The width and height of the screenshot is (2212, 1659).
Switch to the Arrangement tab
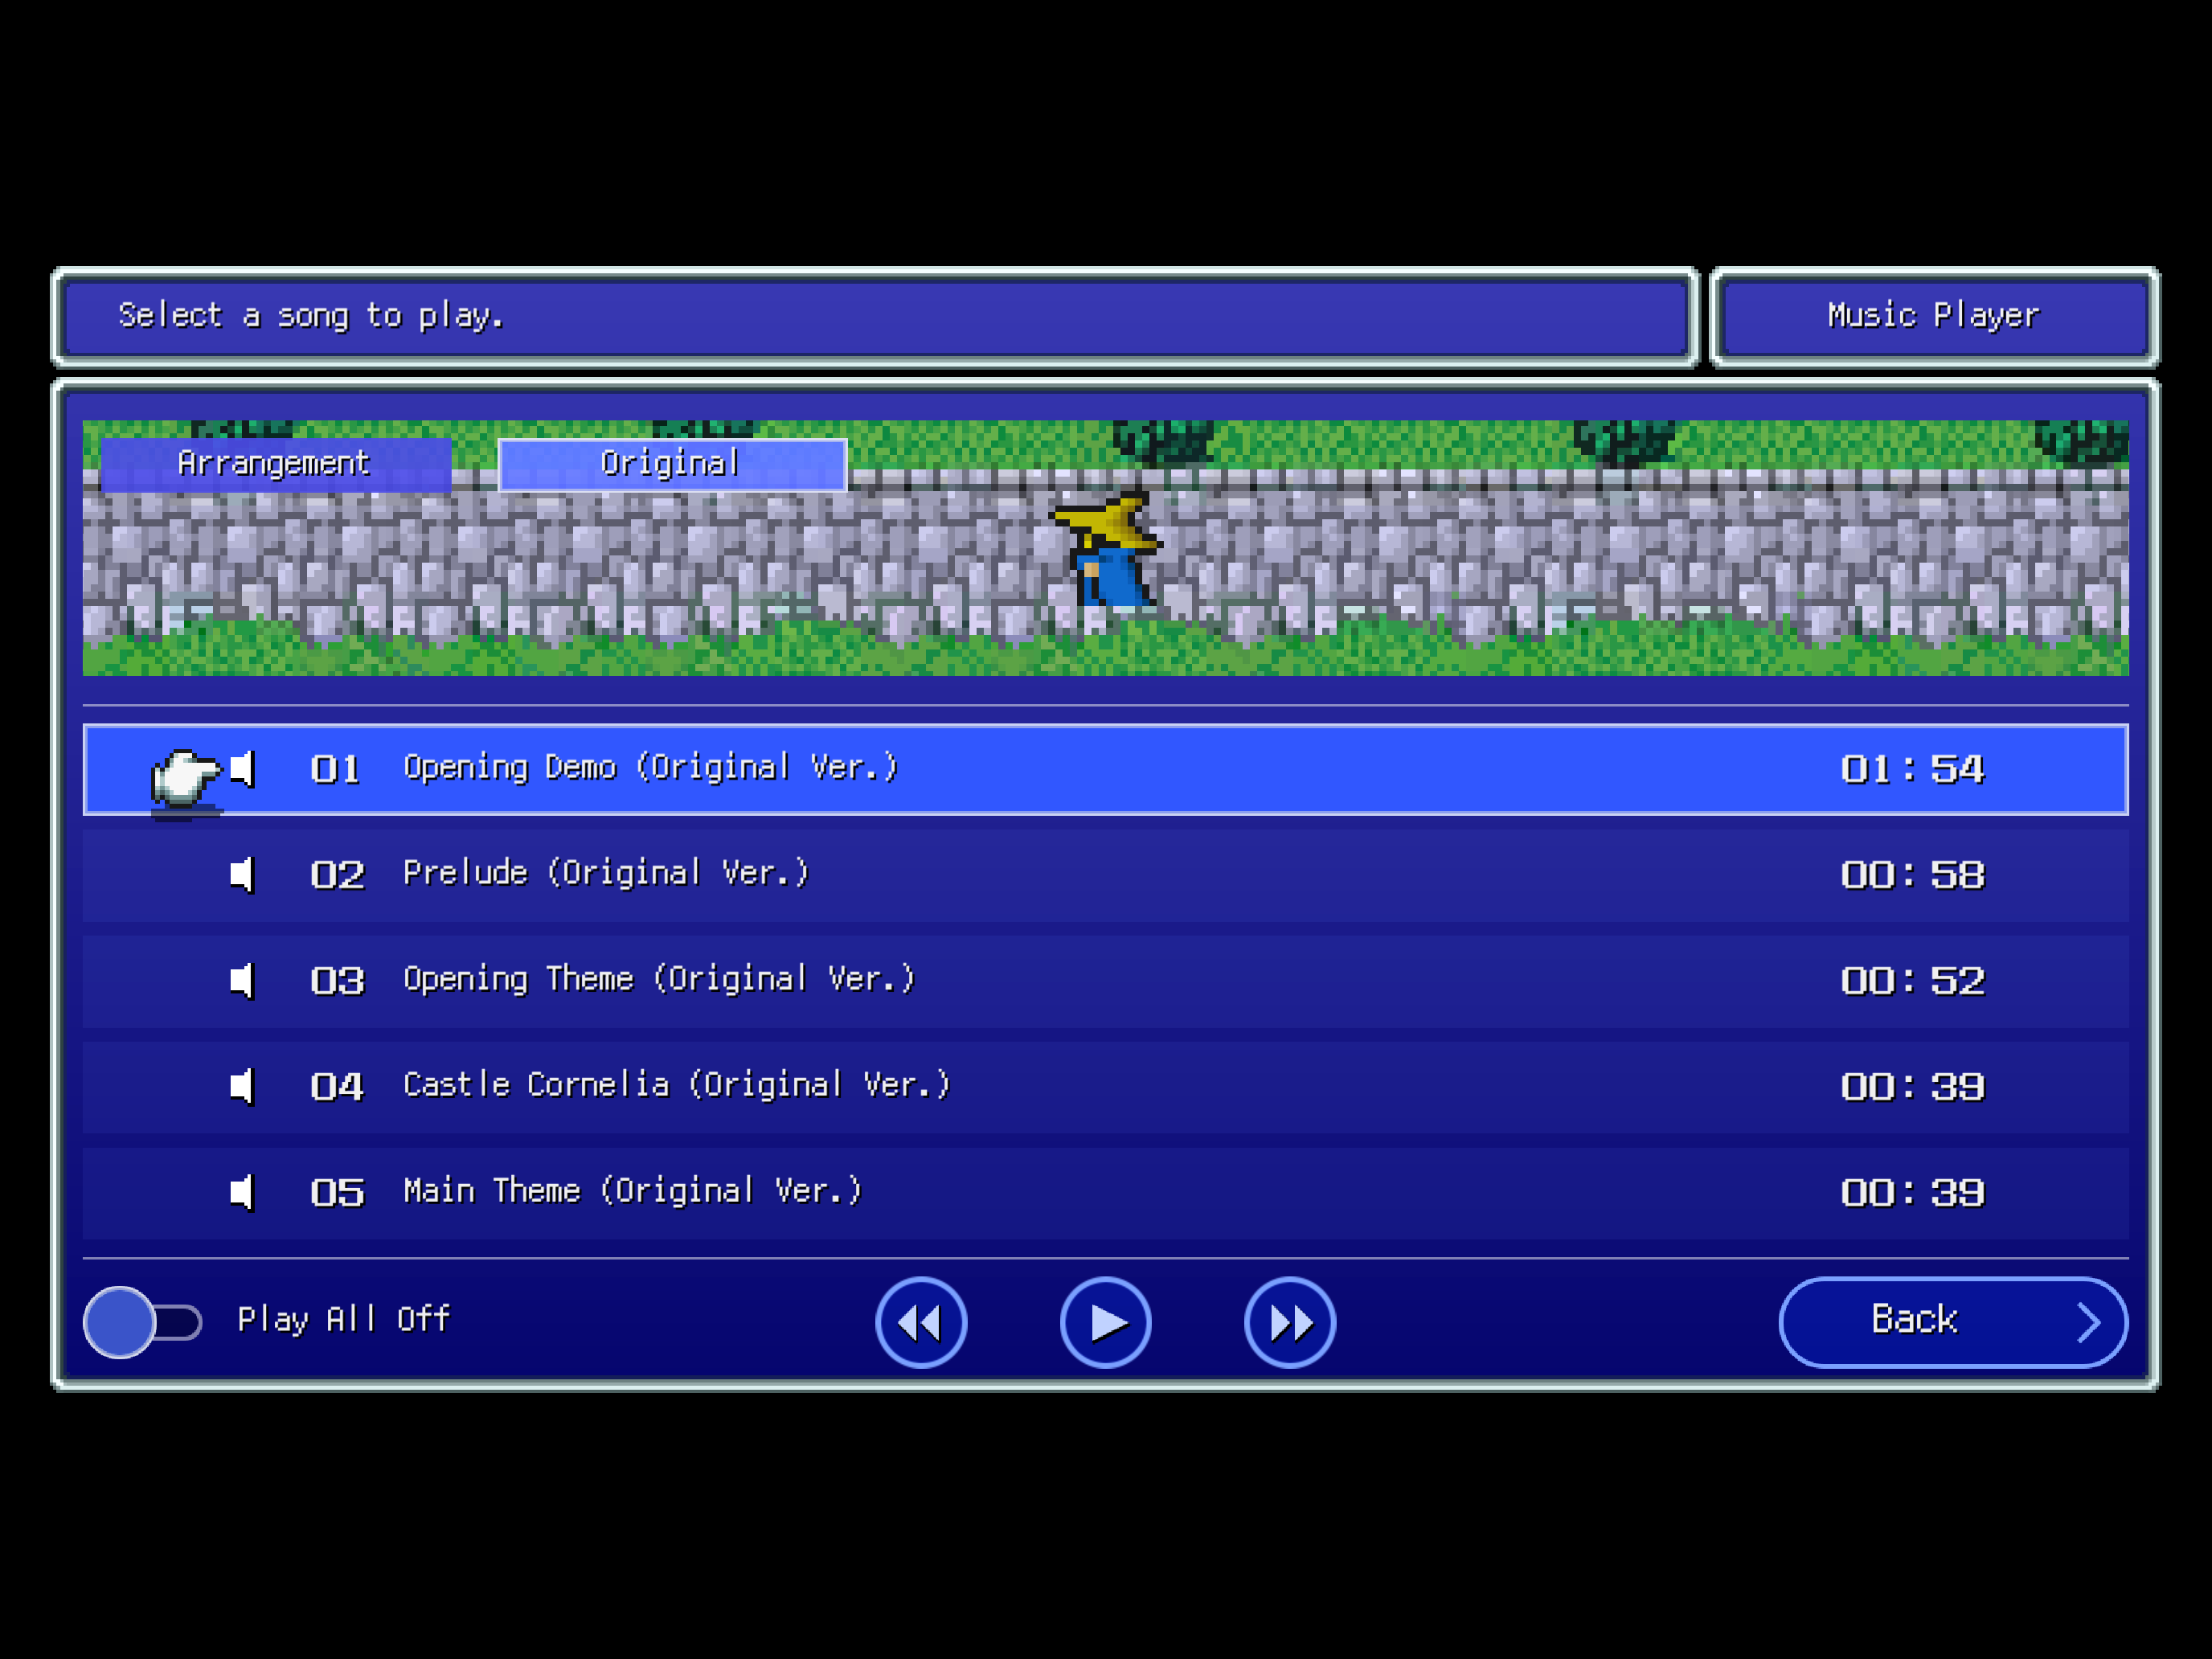point(272,462)
